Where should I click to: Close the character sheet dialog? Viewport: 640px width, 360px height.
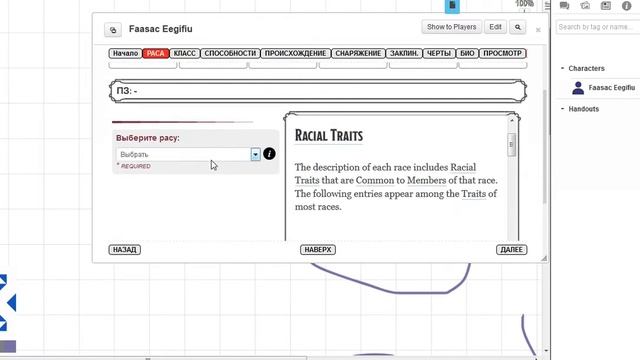538,30
